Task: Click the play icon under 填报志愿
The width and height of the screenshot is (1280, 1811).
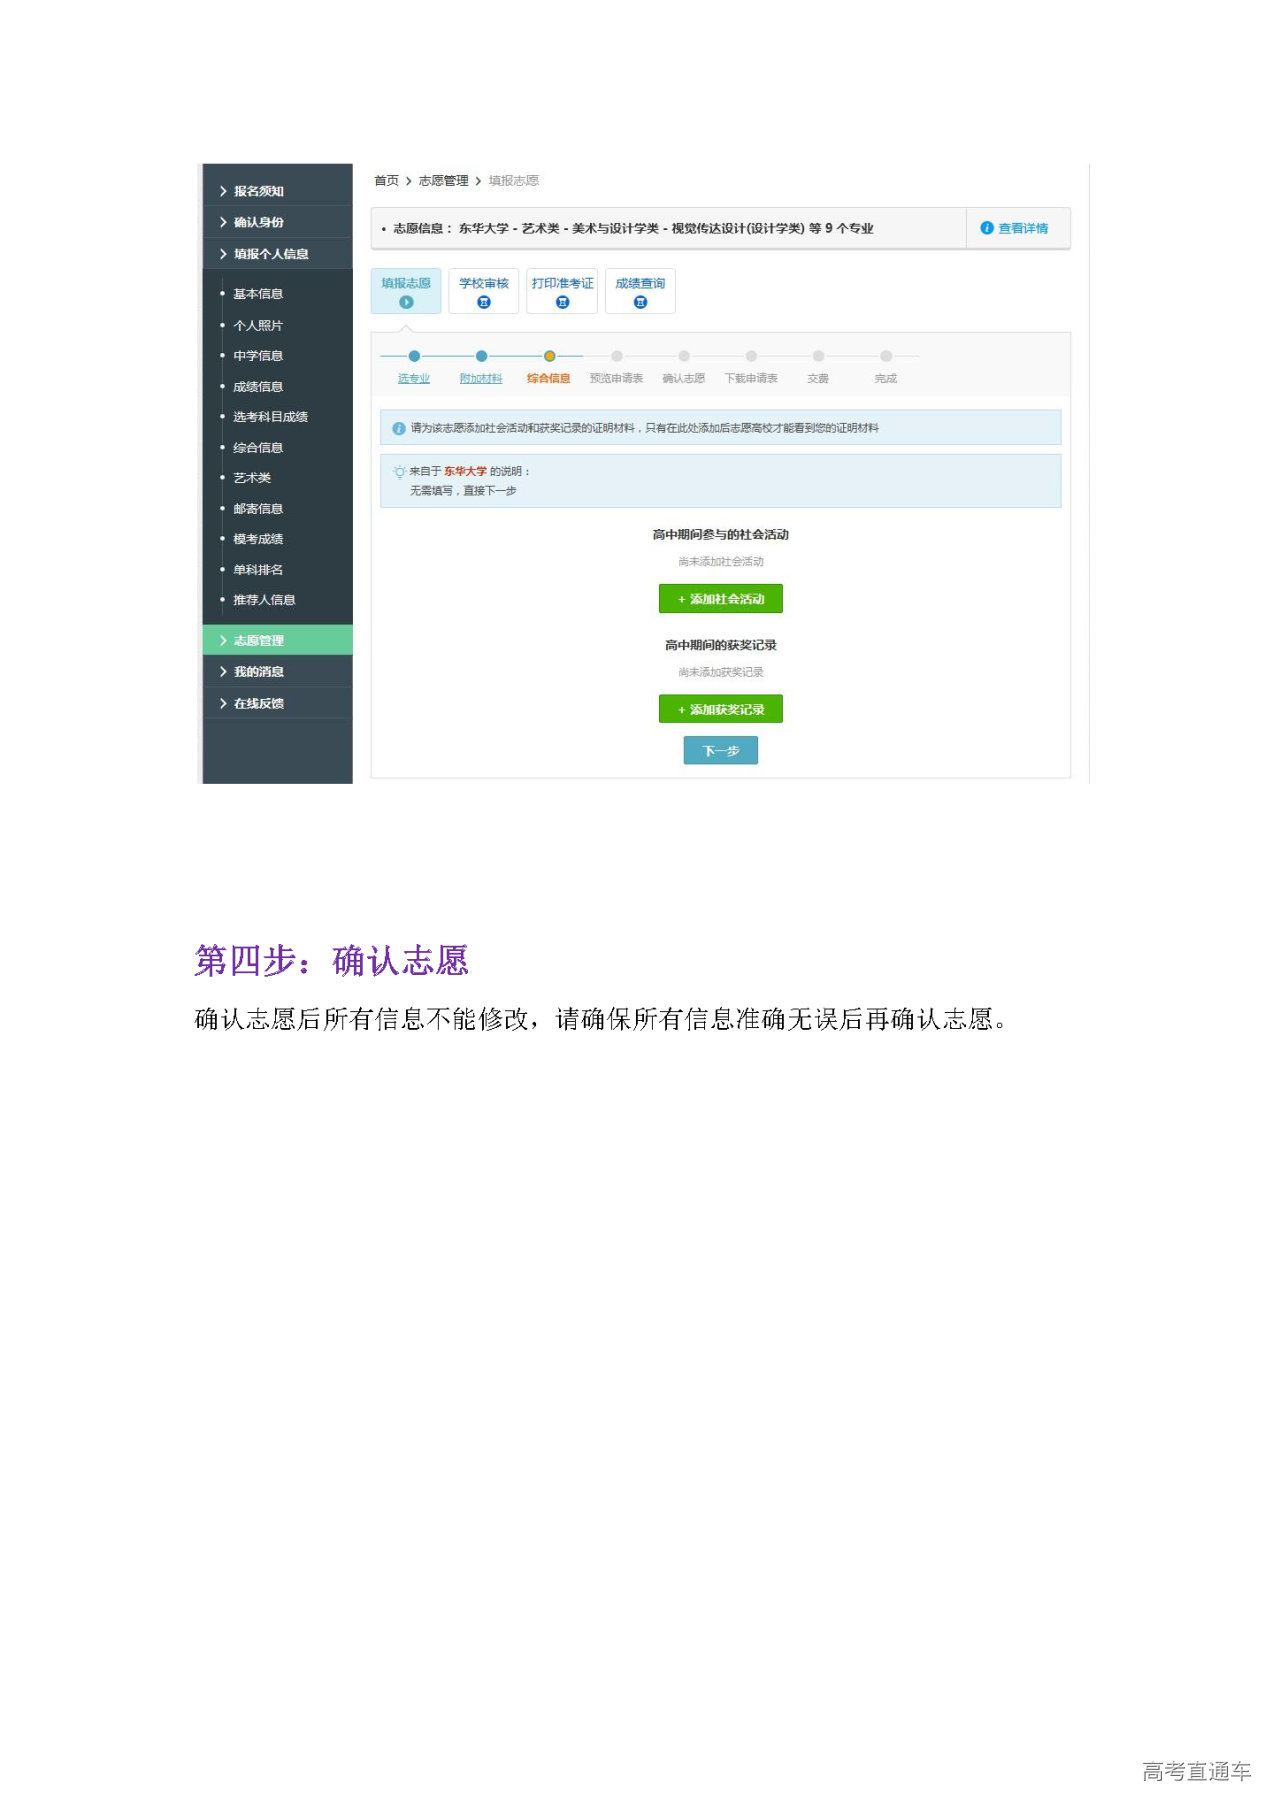Action: tap(406, 302)
